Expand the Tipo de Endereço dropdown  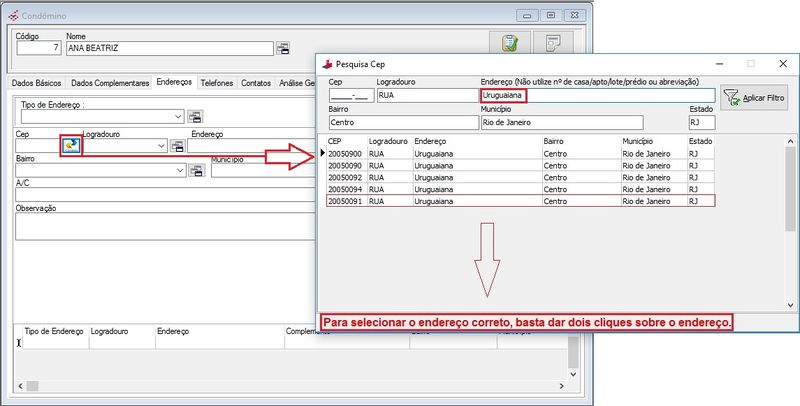[x=179, y=117]
